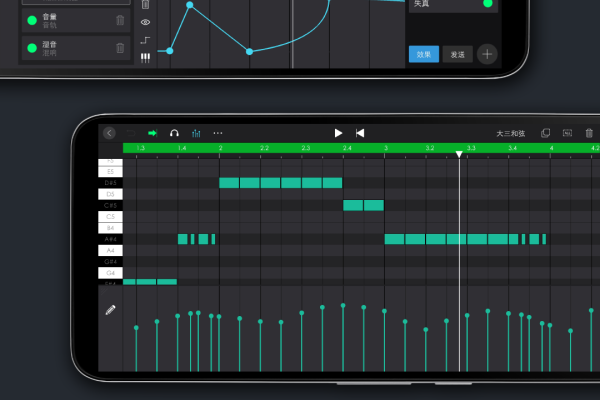The height and width of the screenshot is (400, 600).
Task: Toggle the green enable dot on 混音
Action: pyautogui.click(x=32, y=48)
